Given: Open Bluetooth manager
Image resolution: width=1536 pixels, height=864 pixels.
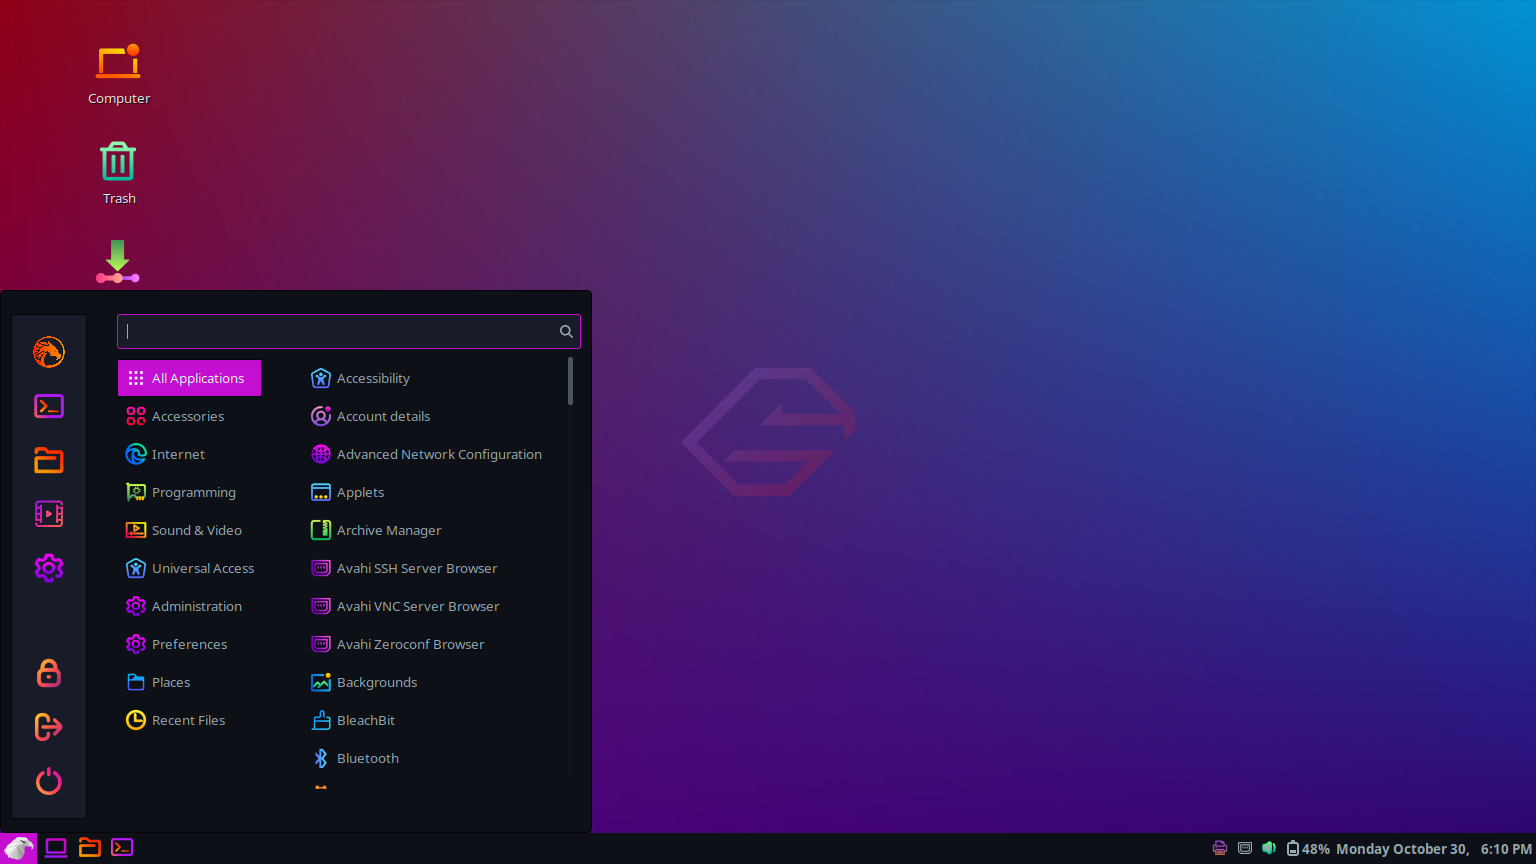Looking at the screenshot, I should [x=434, y=758].
